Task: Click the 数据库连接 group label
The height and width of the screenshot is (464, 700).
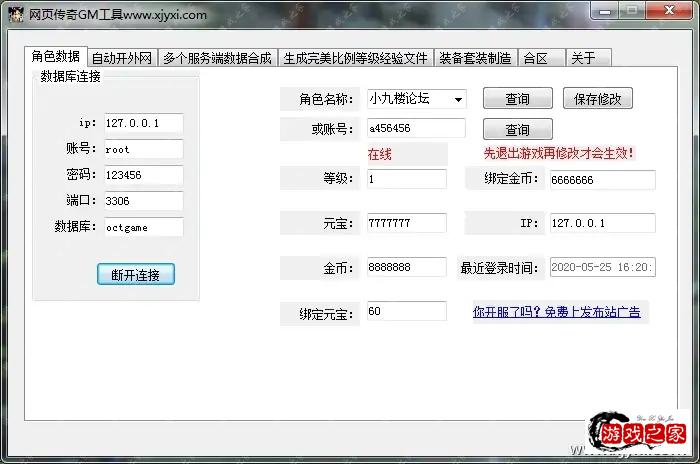Action: pos(71,76)
